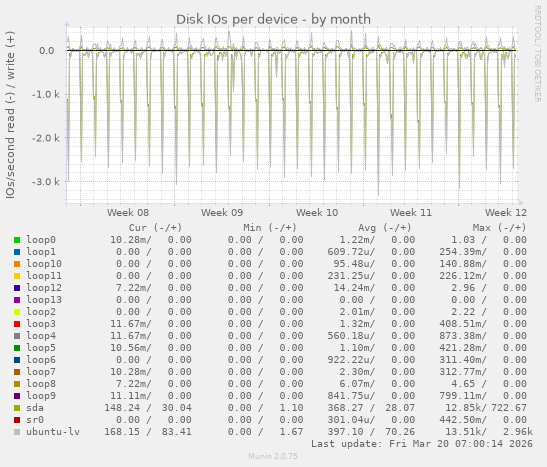547x467 pixels.
Task: Click the loop11 yellow legend swatch
Action: [17, 276]
